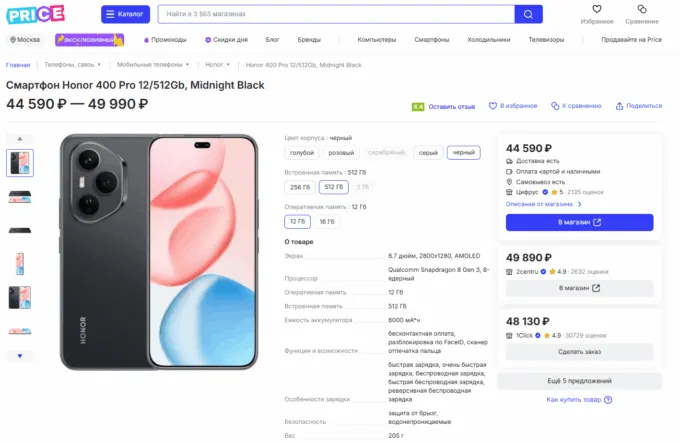Screen dimensions: 680x444
Task: Select the голубой body color option
Action: (302, 153)
